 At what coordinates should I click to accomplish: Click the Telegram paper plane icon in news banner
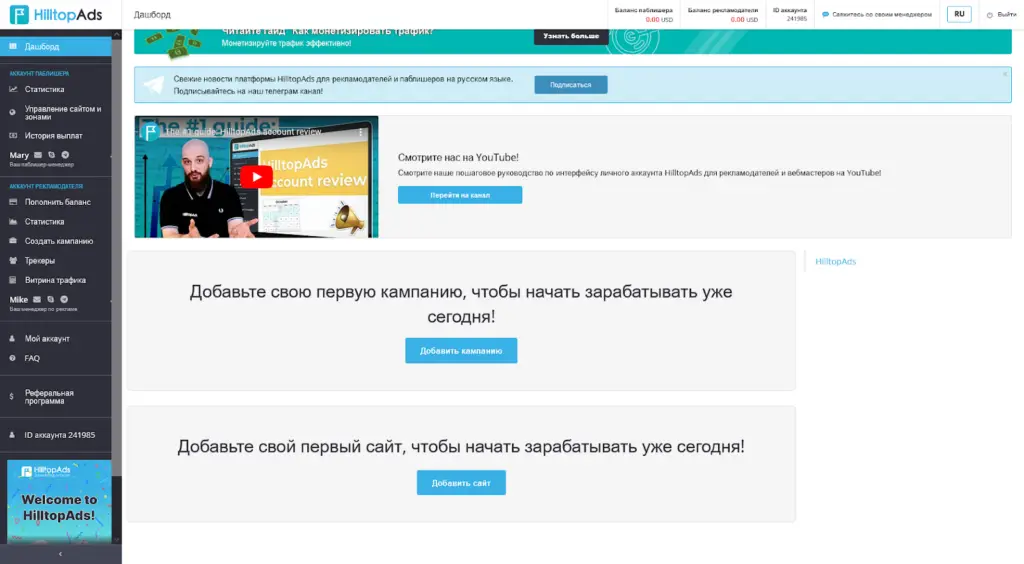(x=154, y=85)
